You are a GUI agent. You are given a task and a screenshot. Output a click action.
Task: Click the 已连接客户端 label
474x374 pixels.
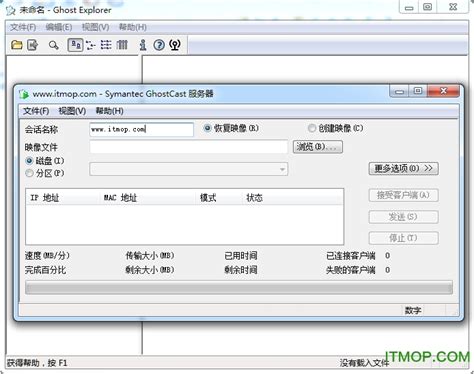[x=351, y=256]
